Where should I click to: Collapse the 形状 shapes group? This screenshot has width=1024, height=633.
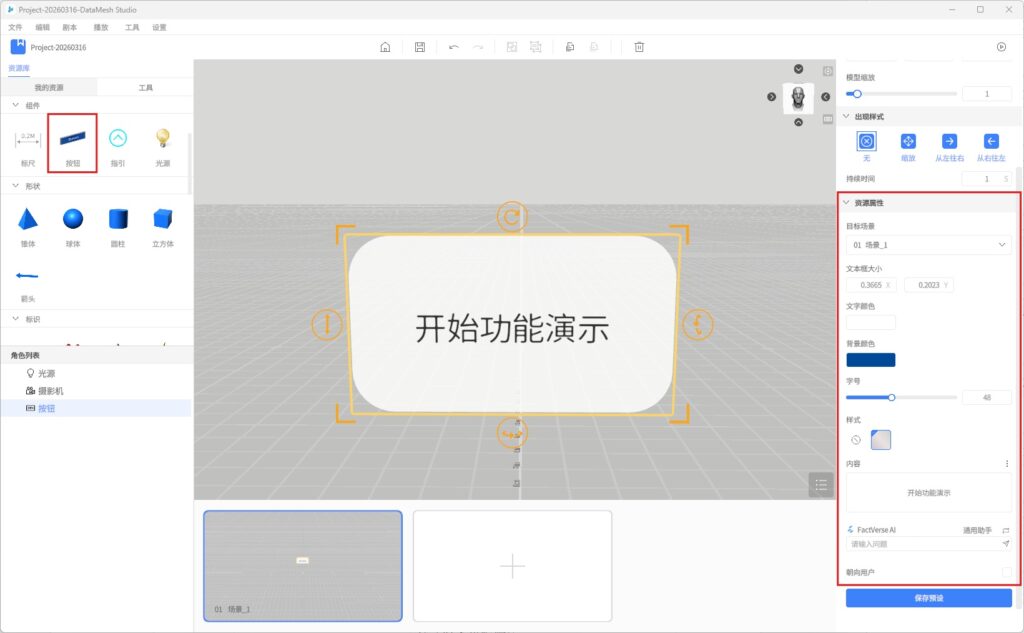(x=15, y=185)
